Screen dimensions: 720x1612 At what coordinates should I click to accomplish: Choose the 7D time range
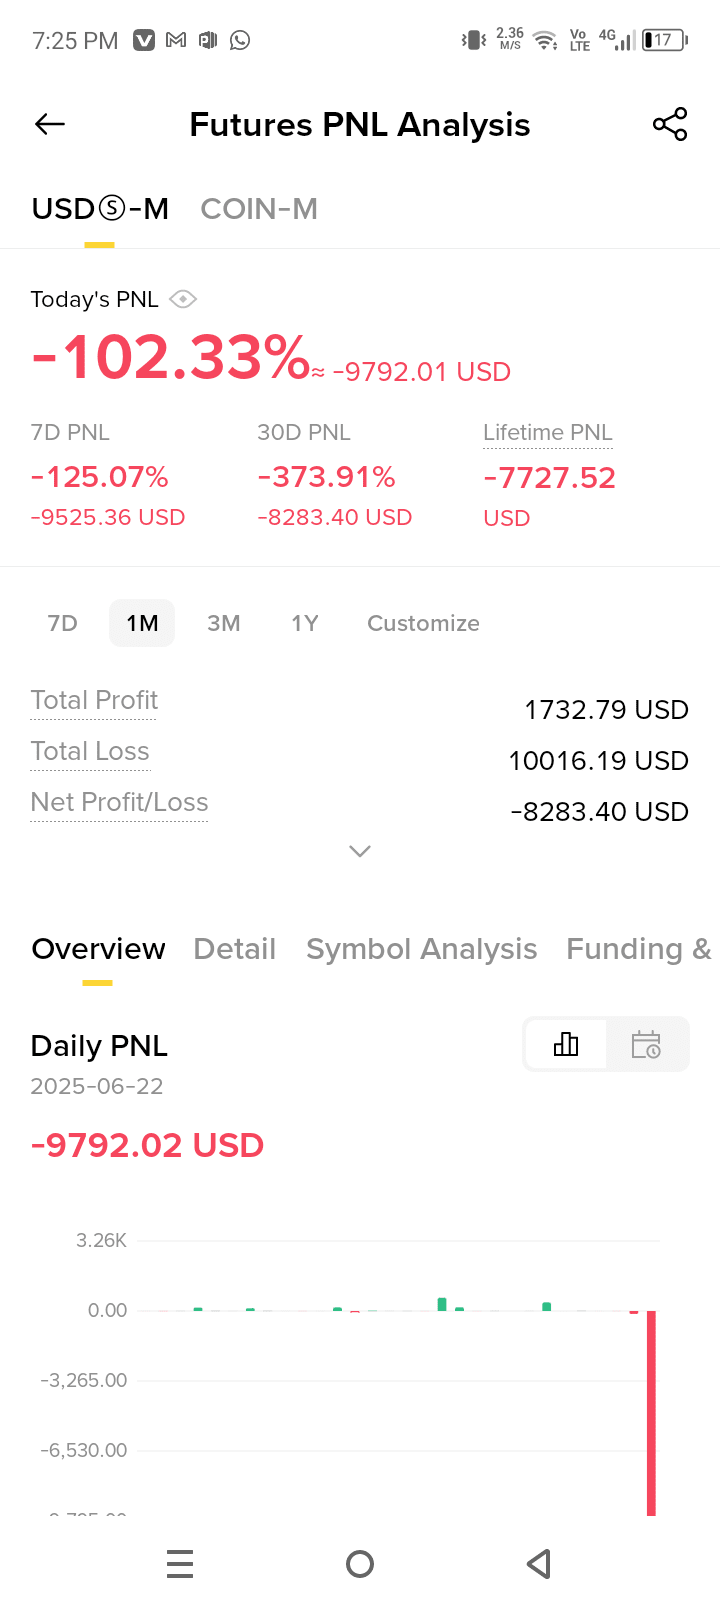point(62,623)
